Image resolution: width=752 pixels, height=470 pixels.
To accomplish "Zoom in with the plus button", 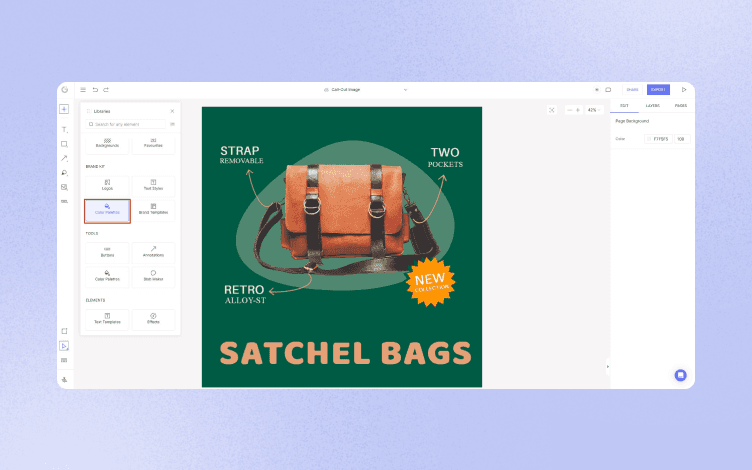I will (x=577, y=110).
